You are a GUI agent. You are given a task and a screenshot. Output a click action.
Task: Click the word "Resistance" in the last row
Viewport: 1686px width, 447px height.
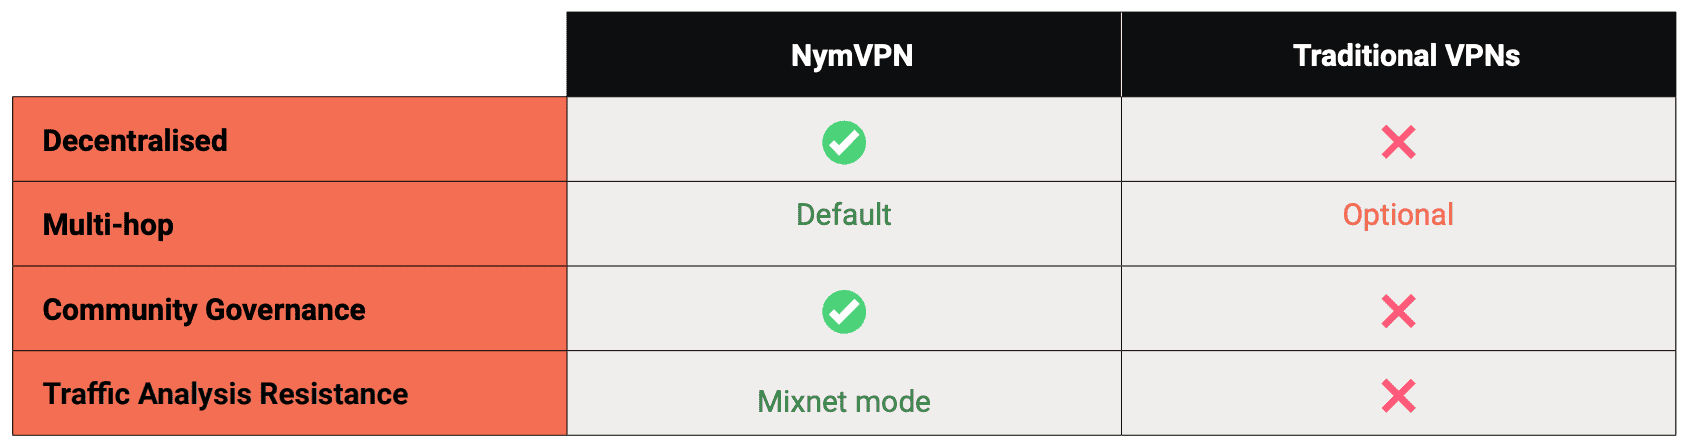tap(334, 394)
